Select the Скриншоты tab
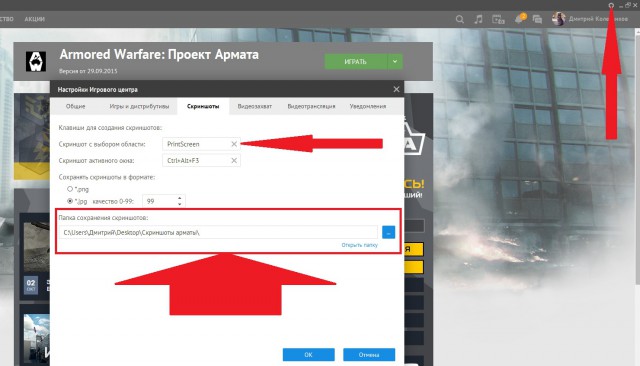This screenshot has height=366, width=640. click(x=203, y=106)
